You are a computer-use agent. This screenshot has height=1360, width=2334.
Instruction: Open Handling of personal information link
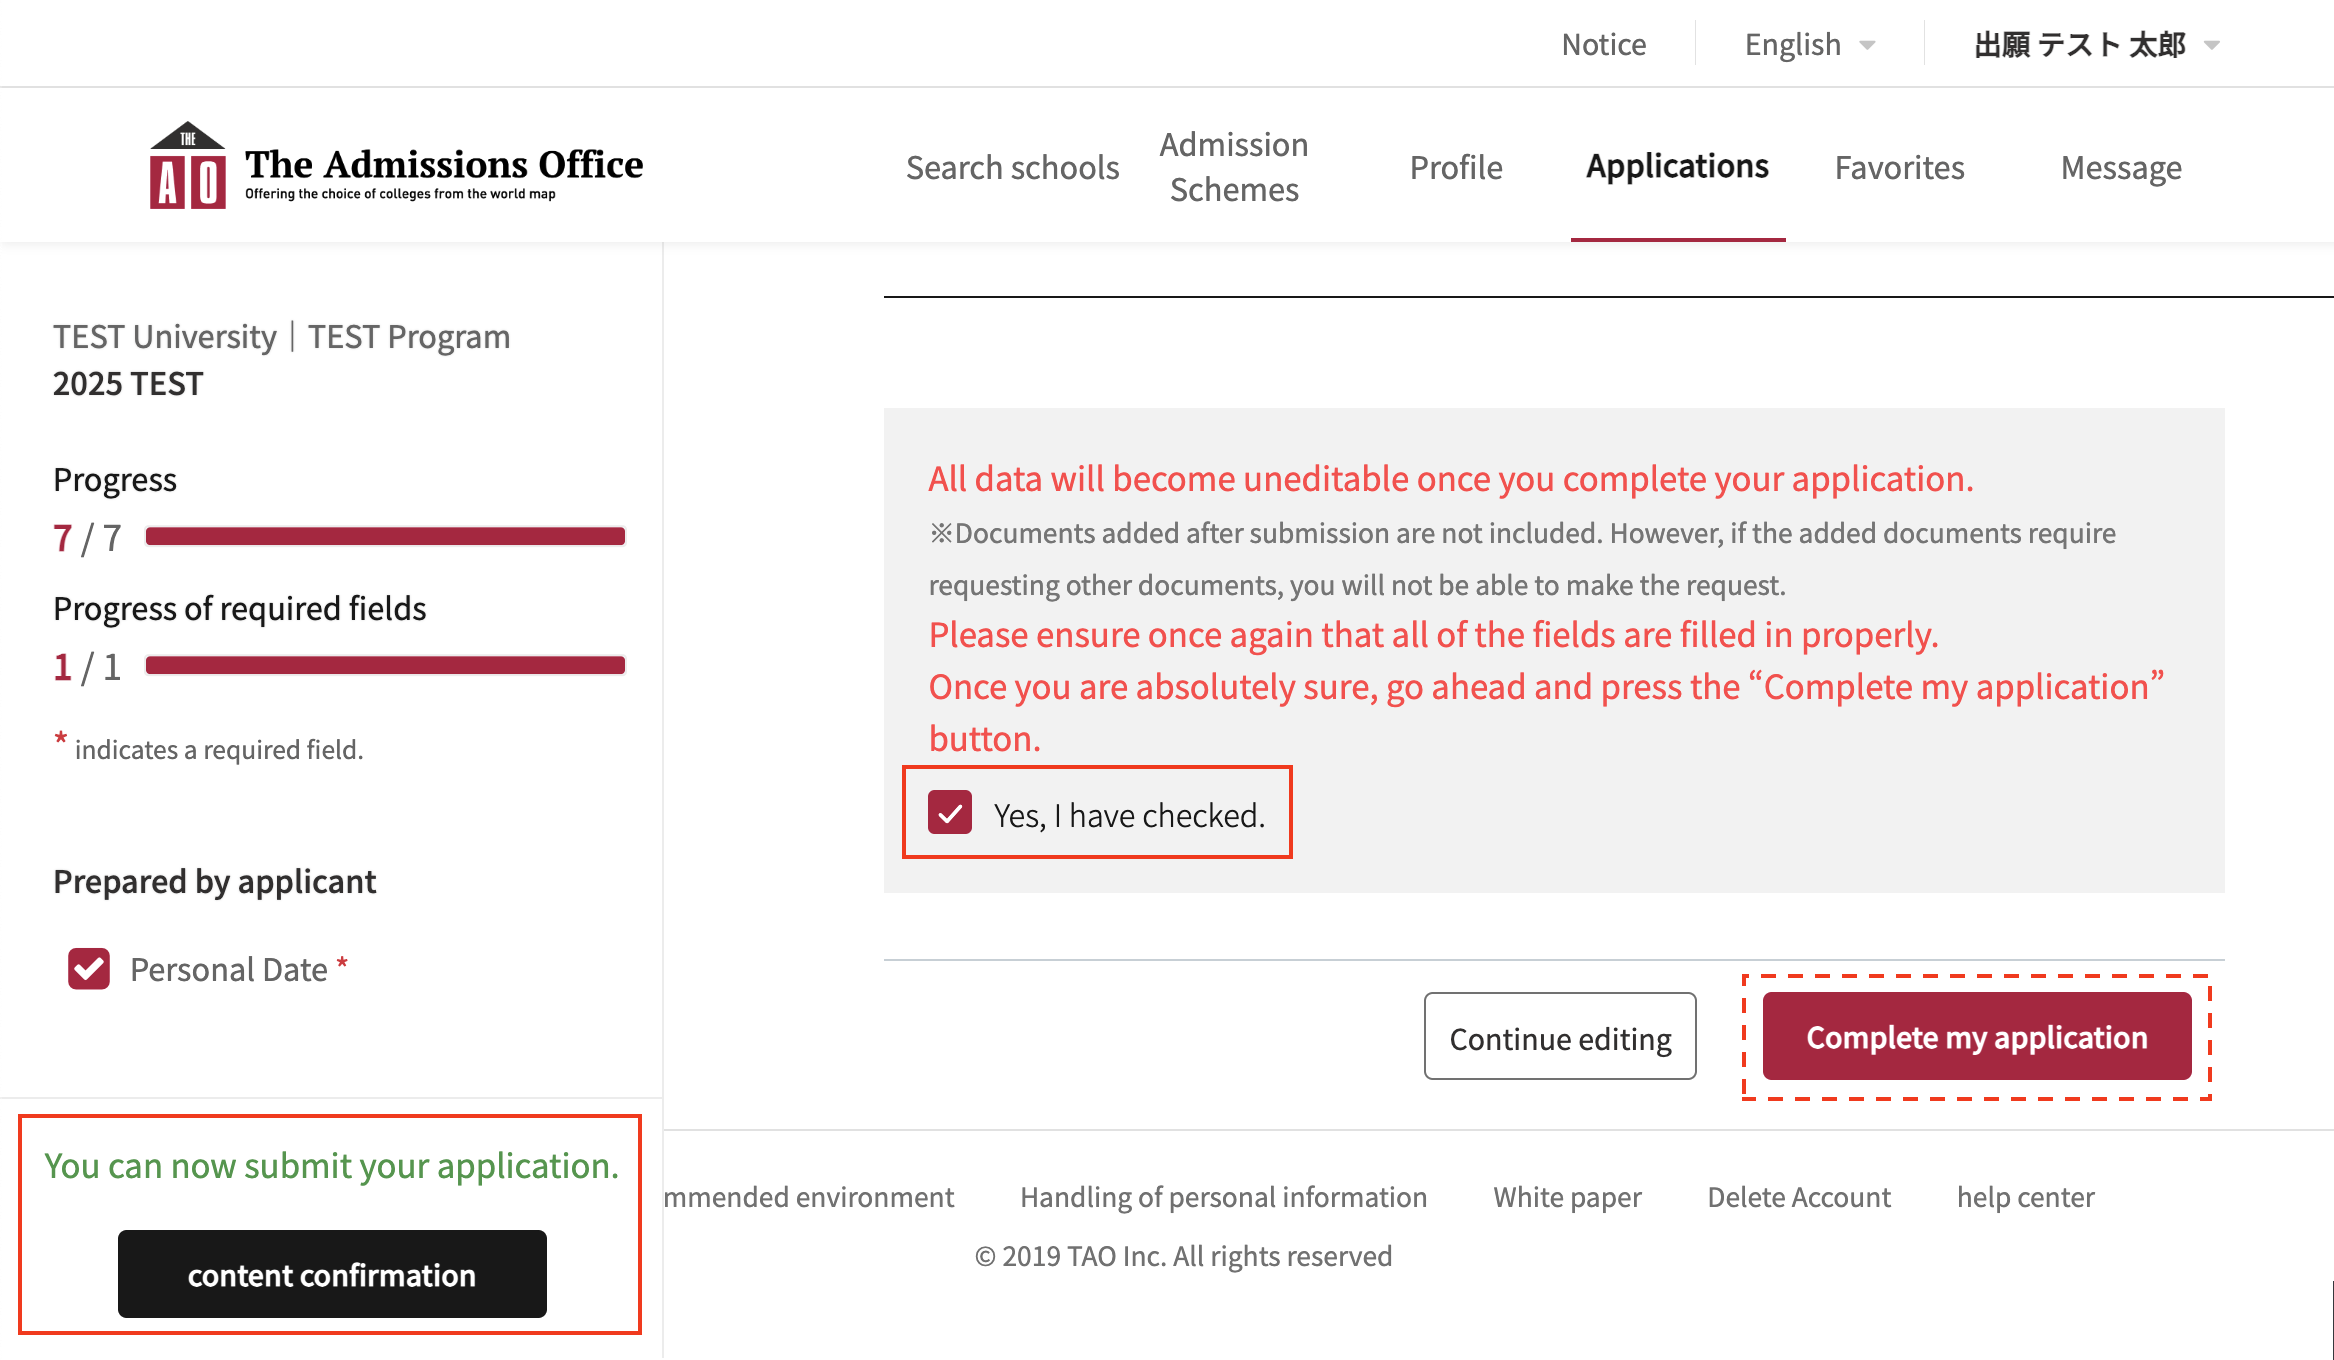[x=1223, y=1197]
